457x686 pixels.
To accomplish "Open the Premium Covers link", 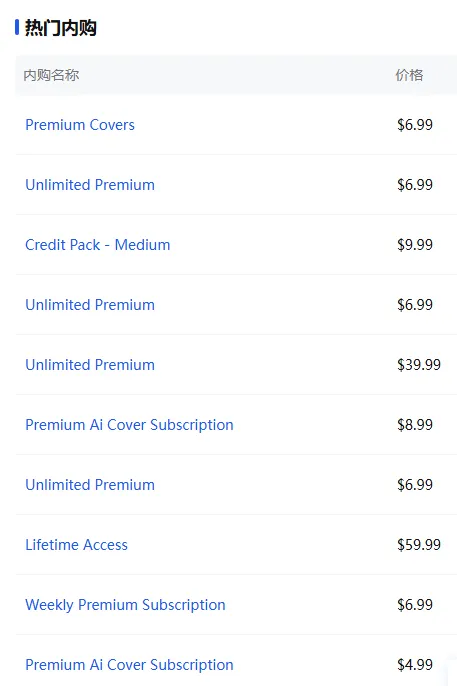I will (x=80, y=125).
